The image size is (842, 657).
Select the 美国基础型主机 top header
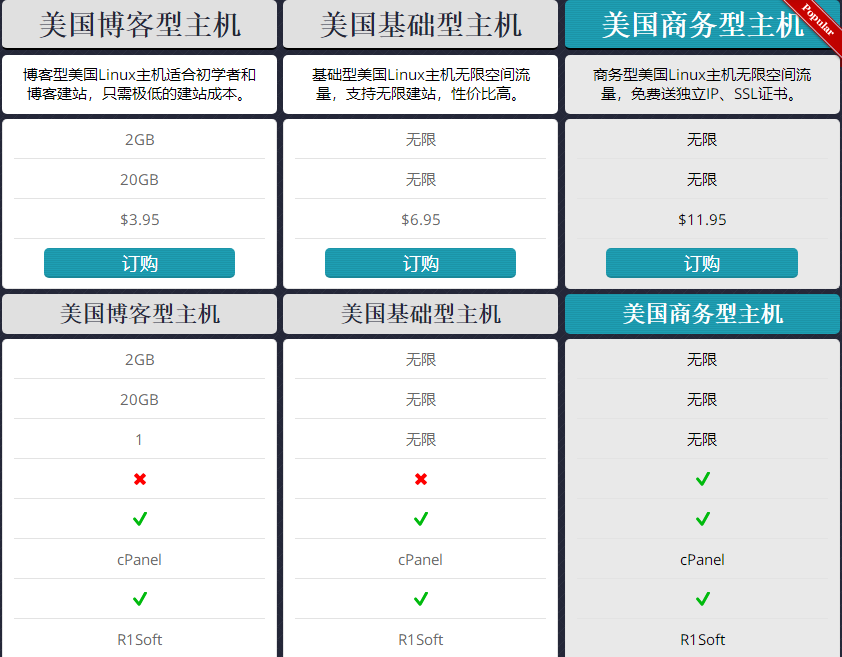pos(421,22)
